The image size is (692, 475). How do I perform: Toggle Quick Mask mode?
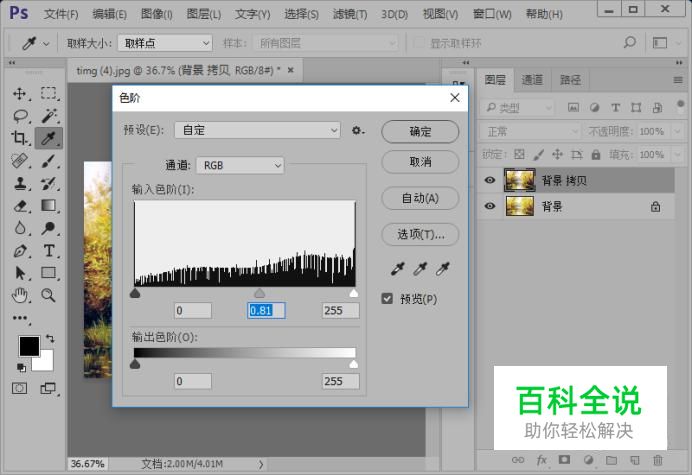tap(19, 388)
